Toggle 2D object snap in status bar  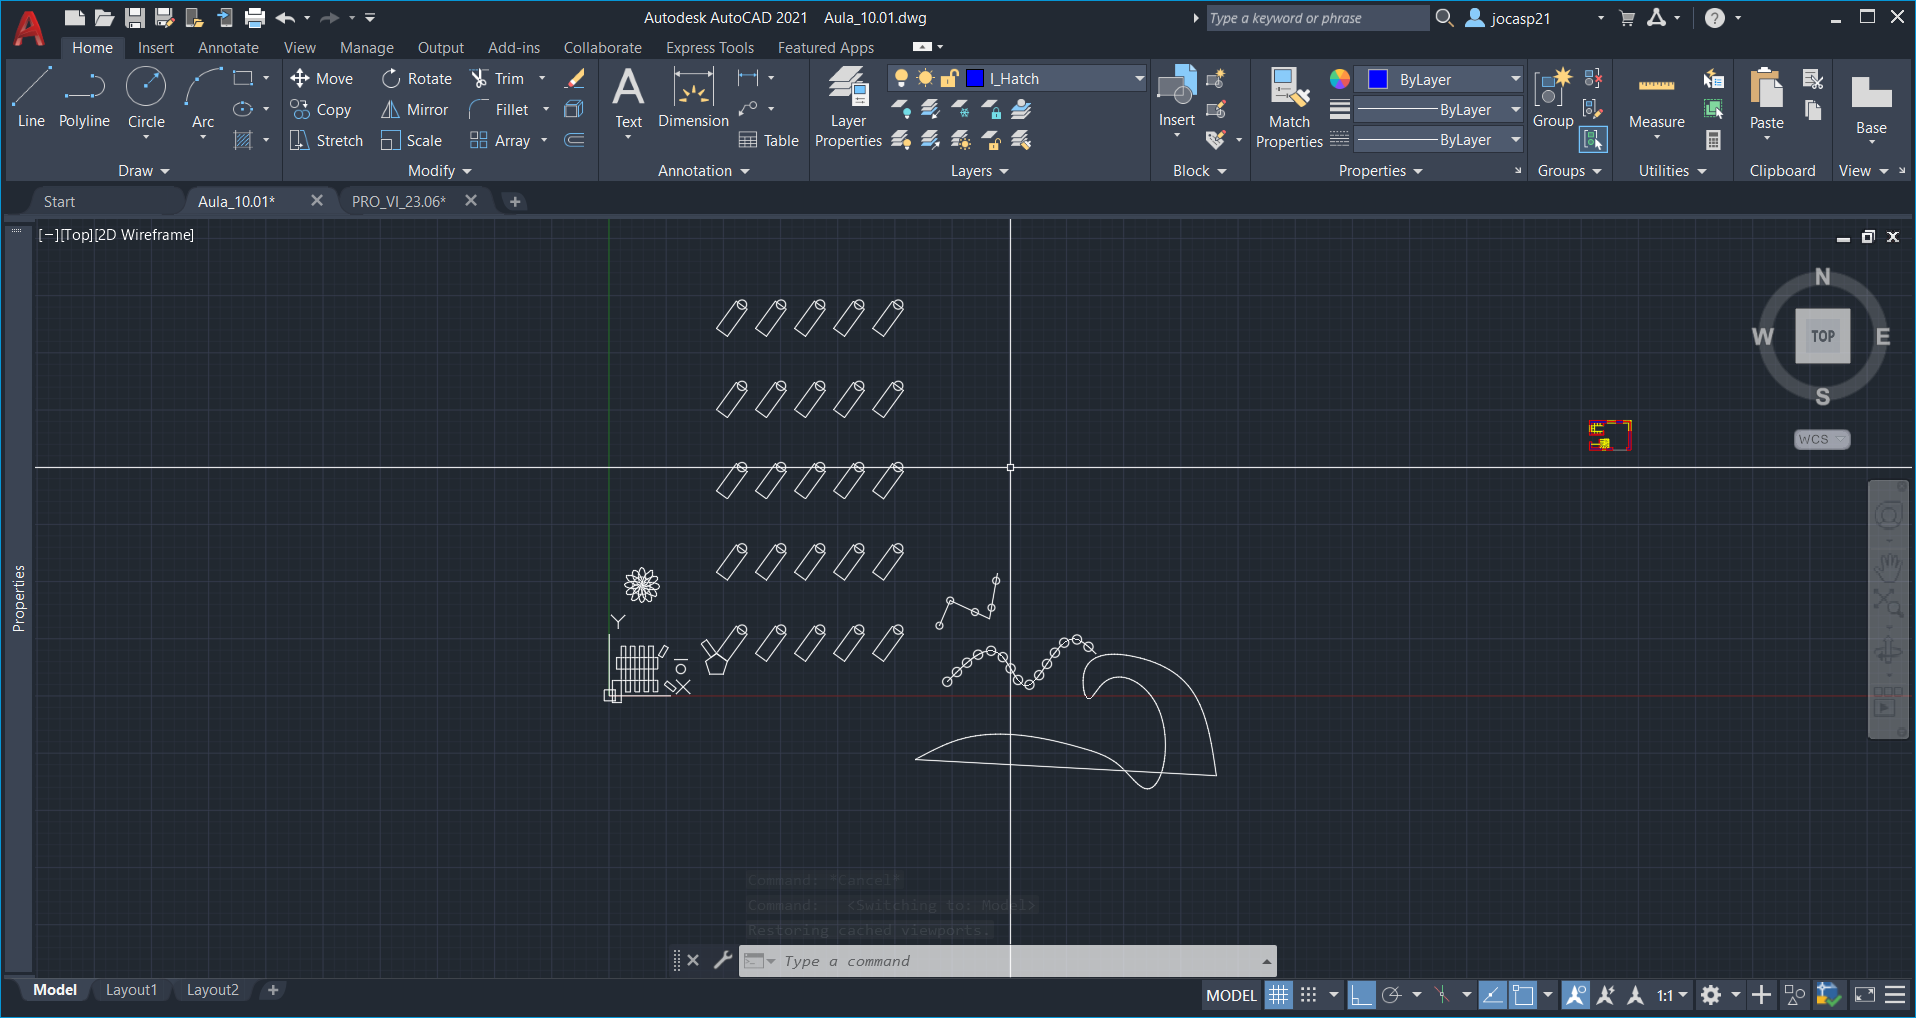(x=1522, y=995)
